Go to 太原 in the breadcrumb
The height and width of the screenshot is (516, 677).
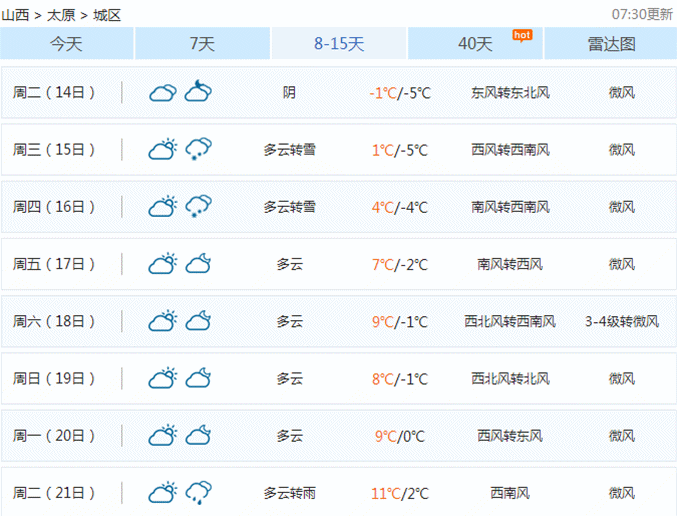pyautogui.click(x=61, y=15)
